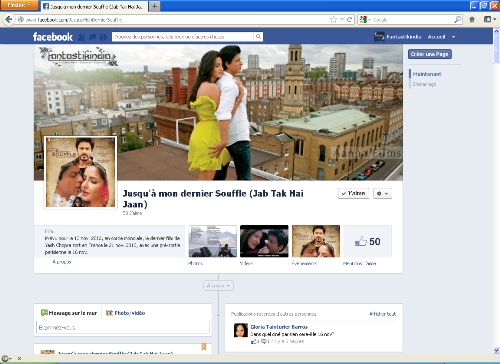This screenshot has width=500, height=364.
Task: Expand the account dropdown arrow in header
Action: coord(453,37)
